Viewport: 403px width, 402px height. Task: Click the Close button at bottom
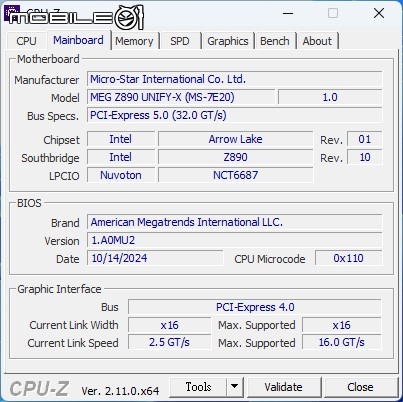361,387
